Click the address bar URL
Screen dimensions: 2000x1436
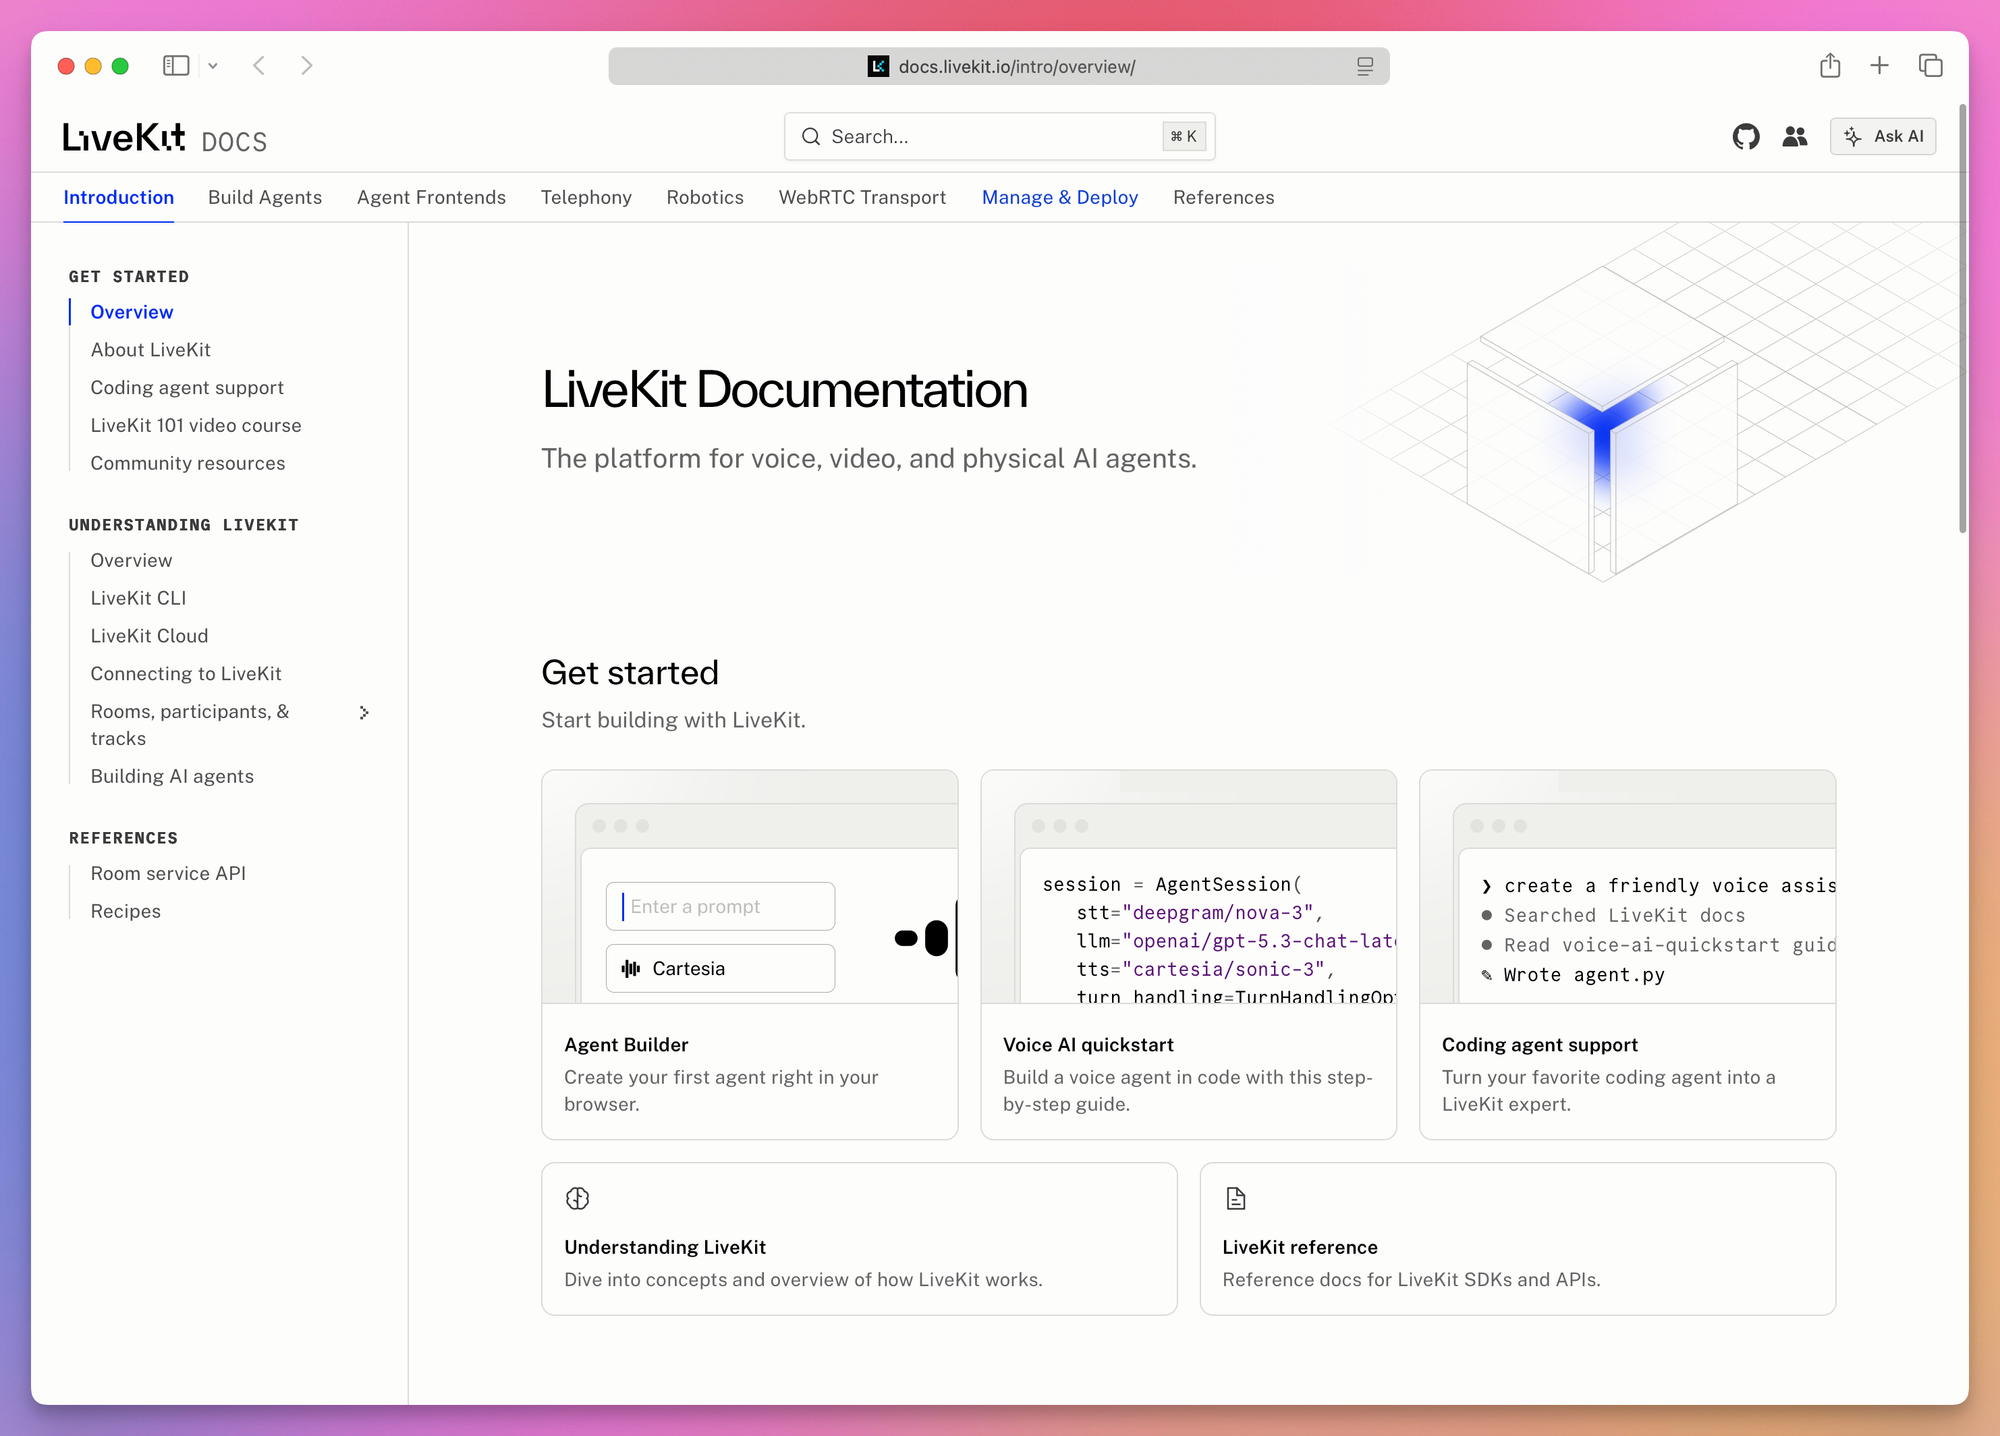coord(1016,67)
